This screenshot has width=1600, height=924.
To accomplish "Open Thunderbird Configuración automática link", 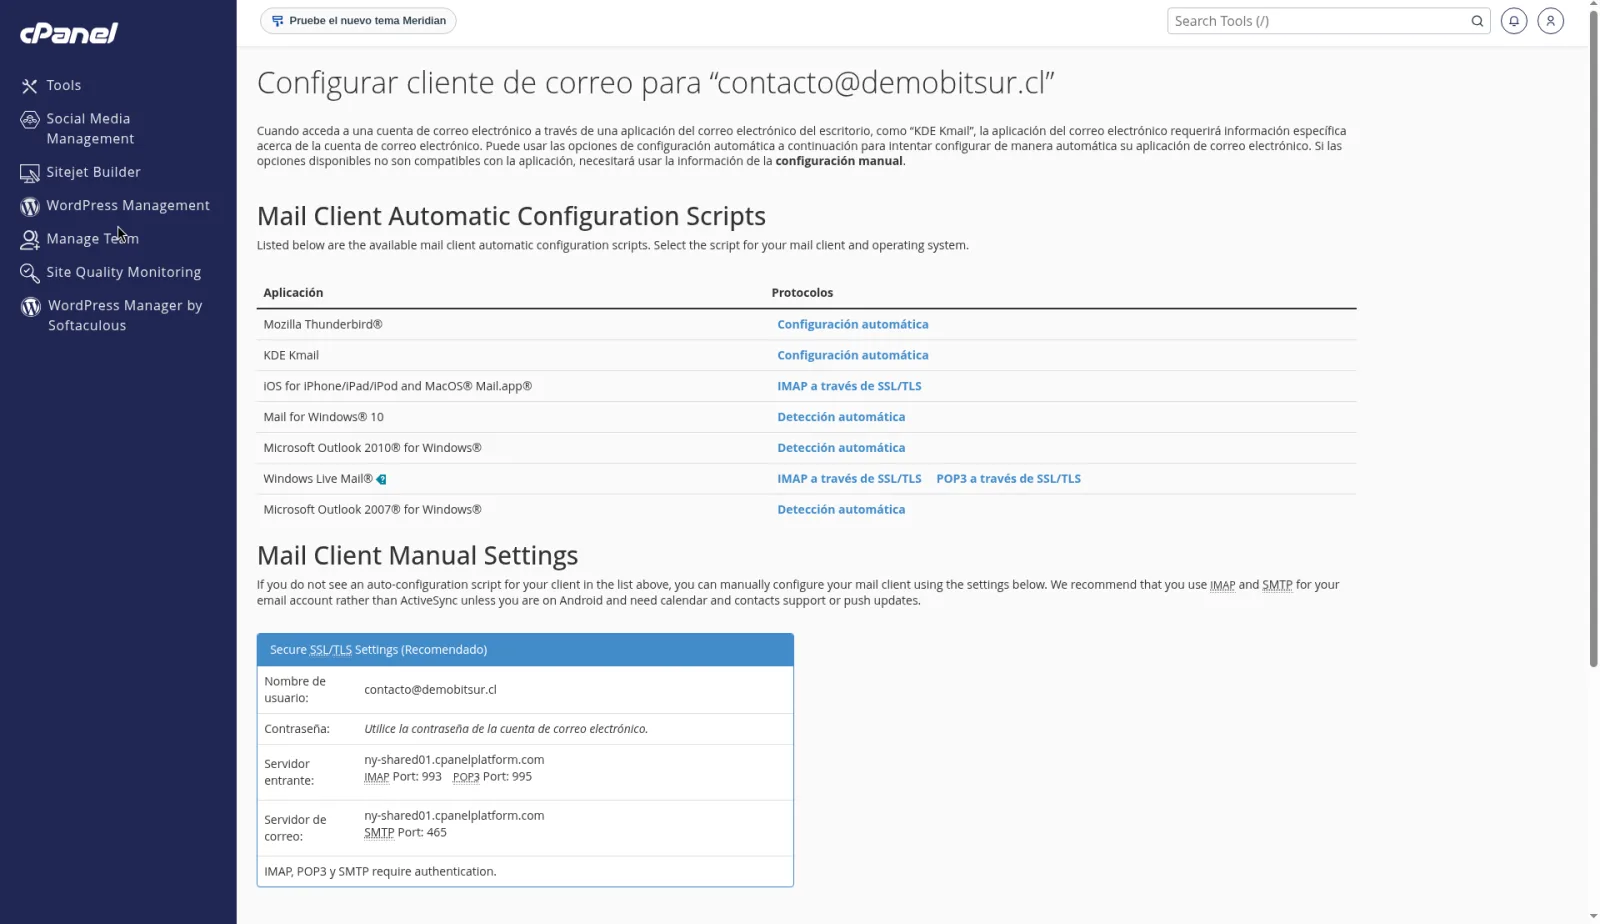I will [852, 324].
